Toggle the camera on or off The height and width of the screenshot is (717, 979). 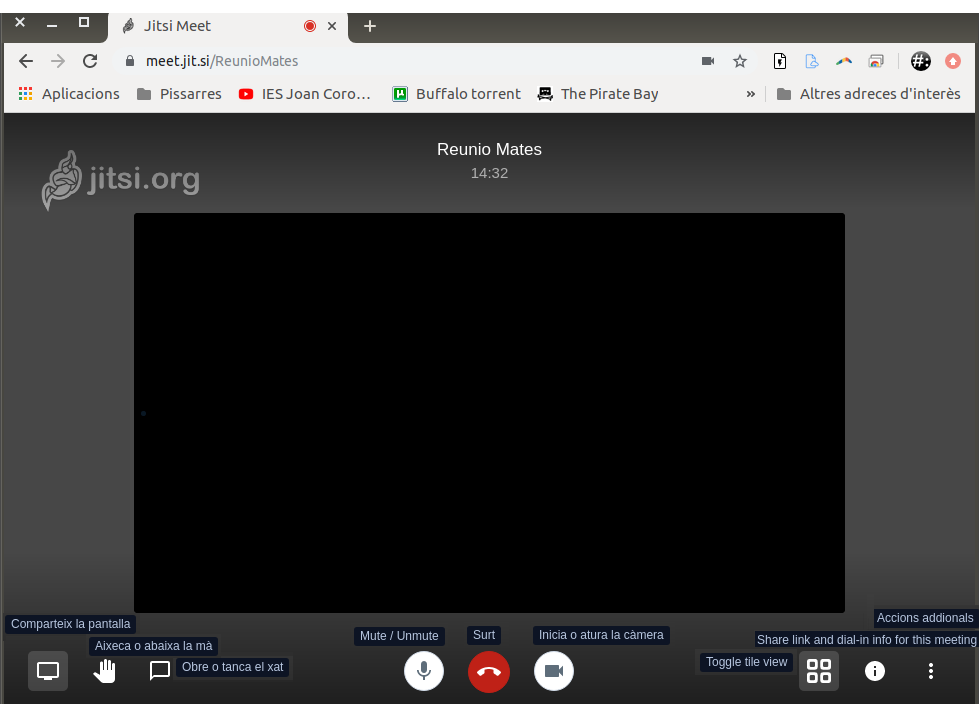(554, 671)
